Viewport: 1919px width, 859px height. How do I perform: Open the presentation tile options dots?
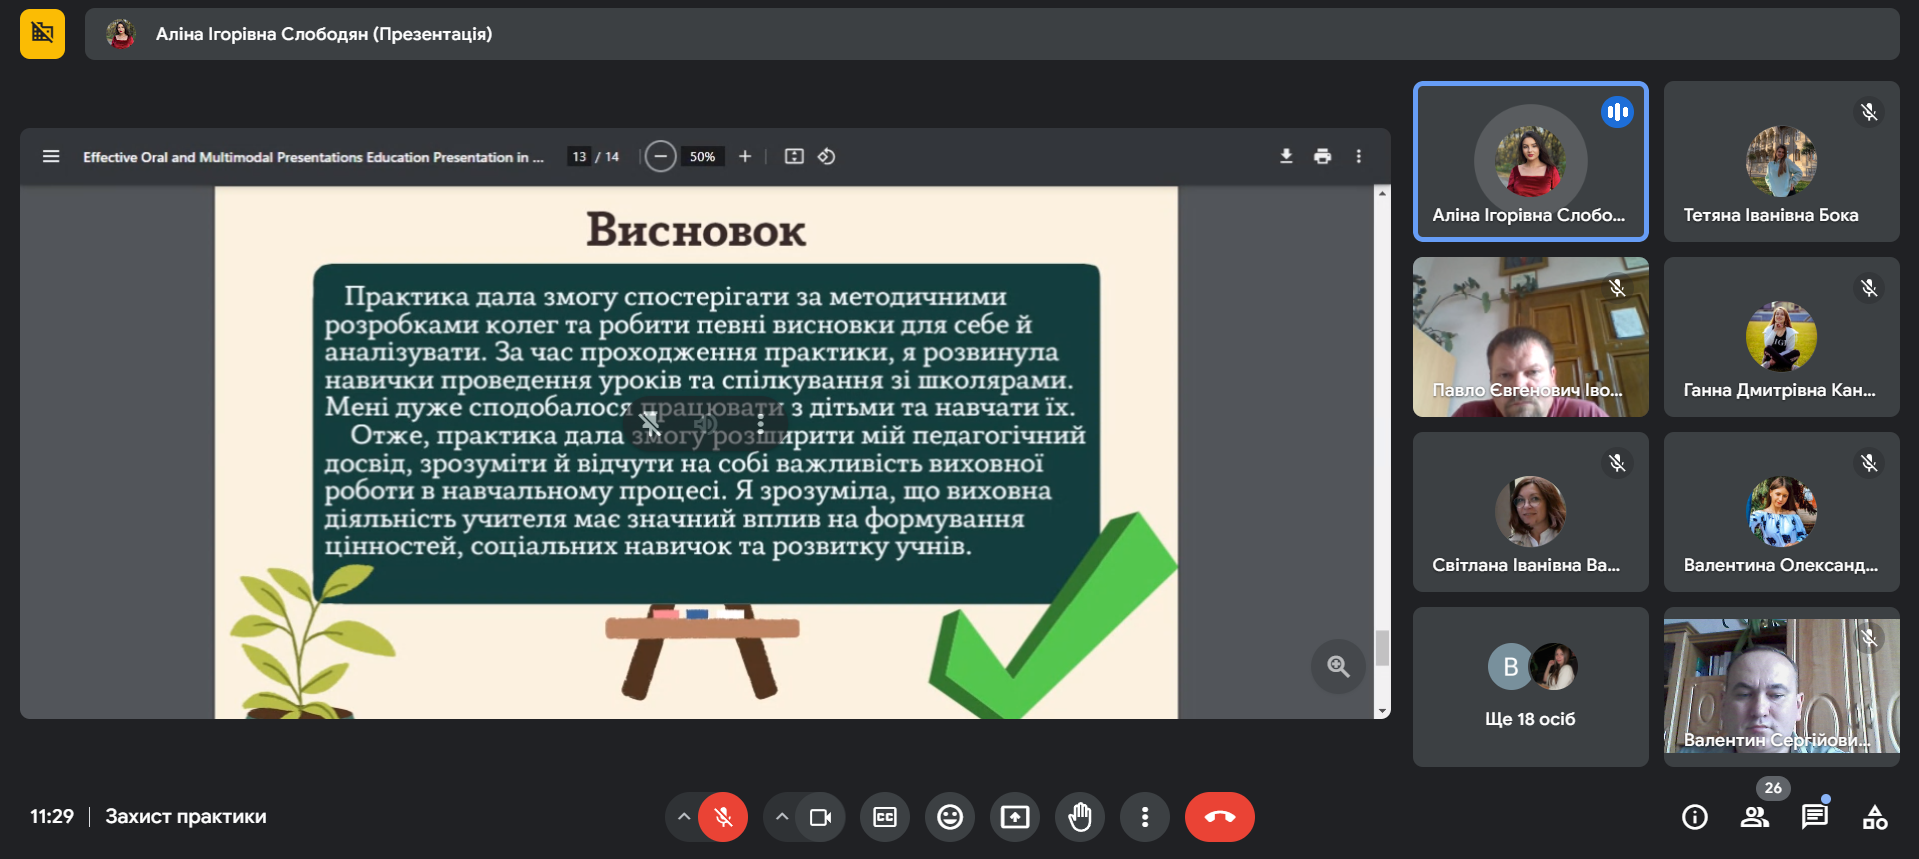760,424
